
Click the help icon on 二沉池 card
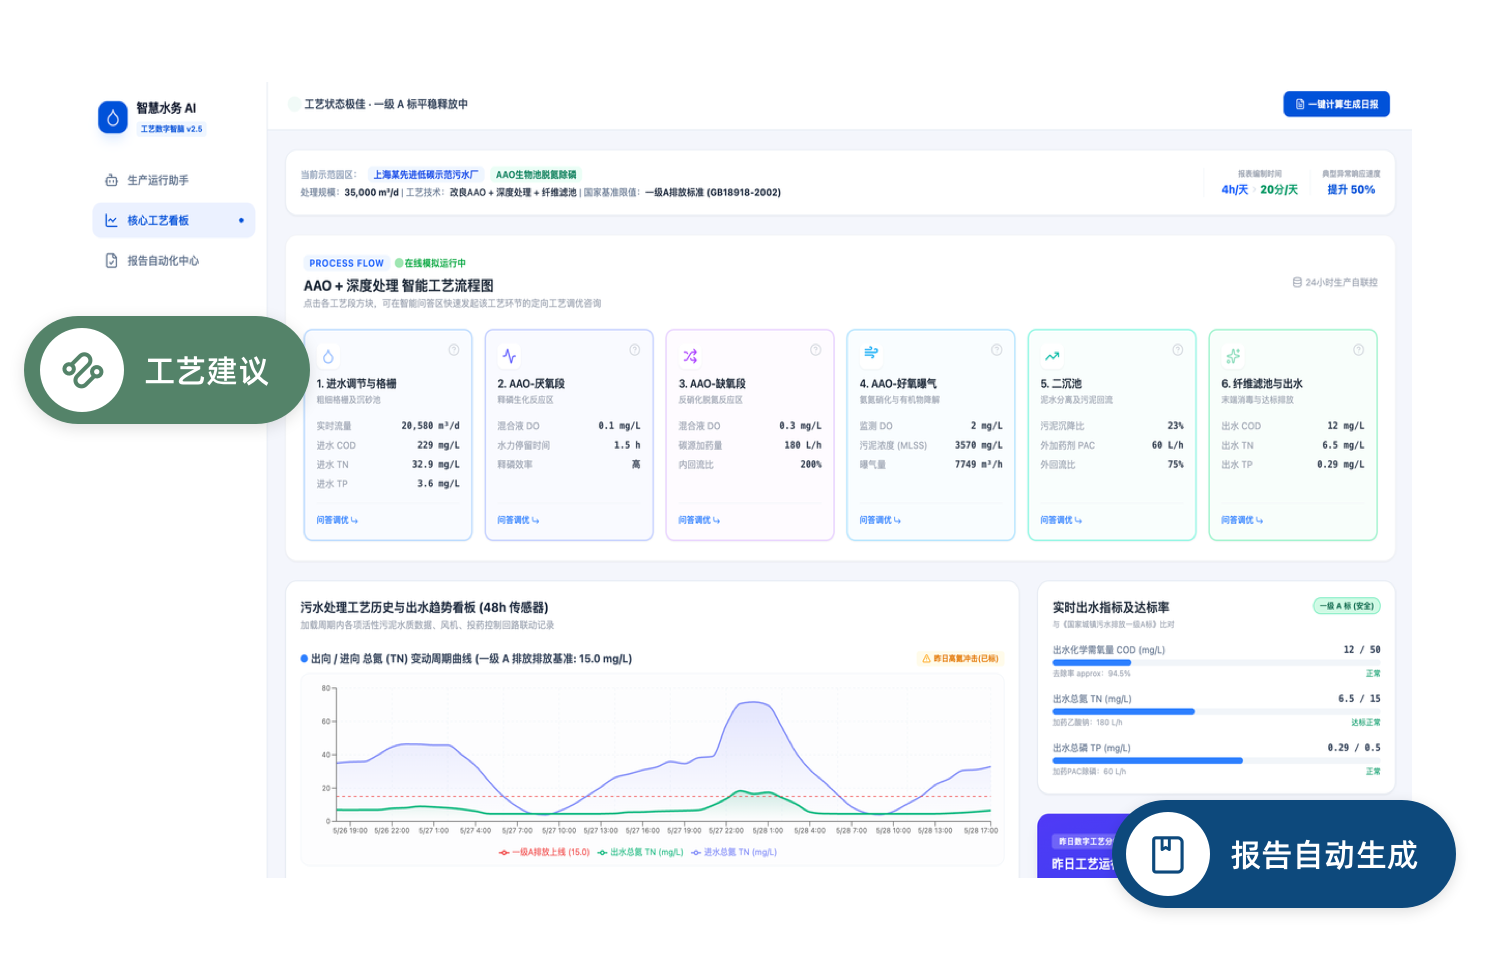[x=1178, y=350]
